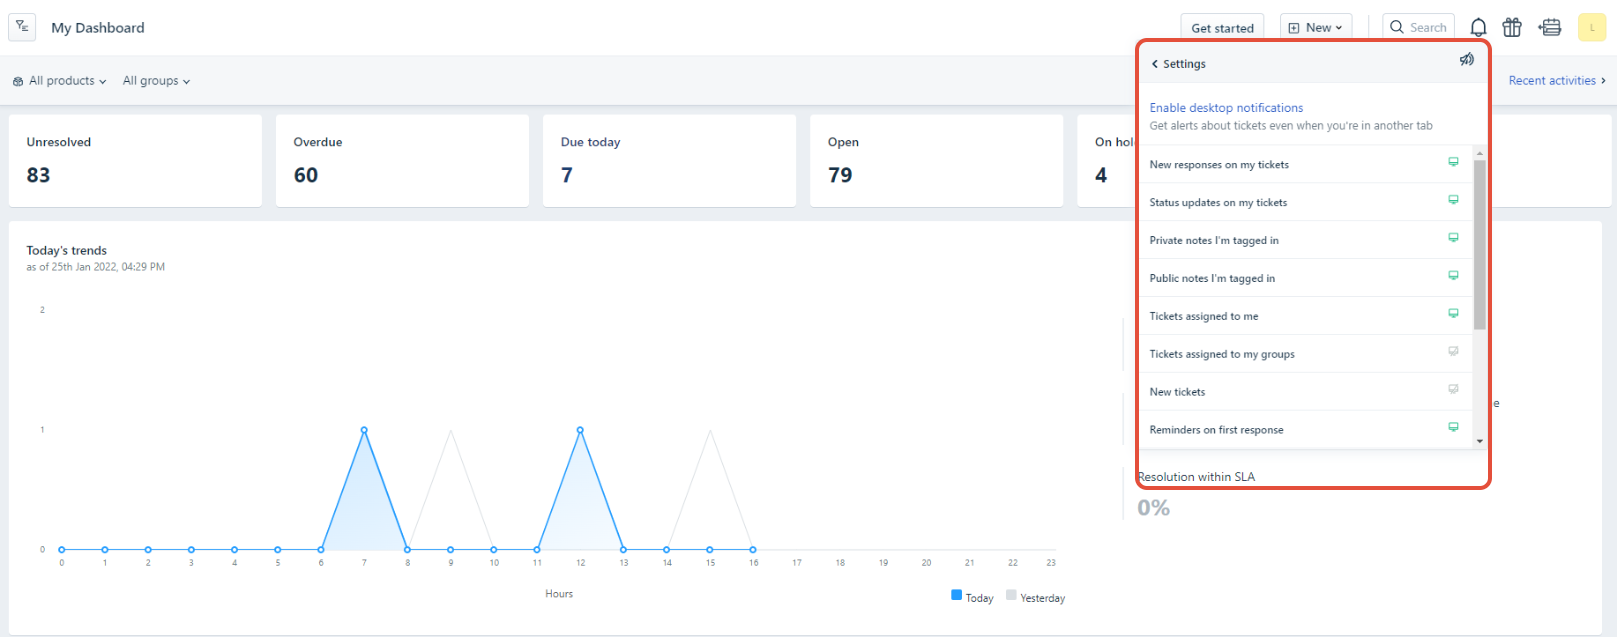
Task: Mute notification sound with speaker icon
Action: 1466,60
